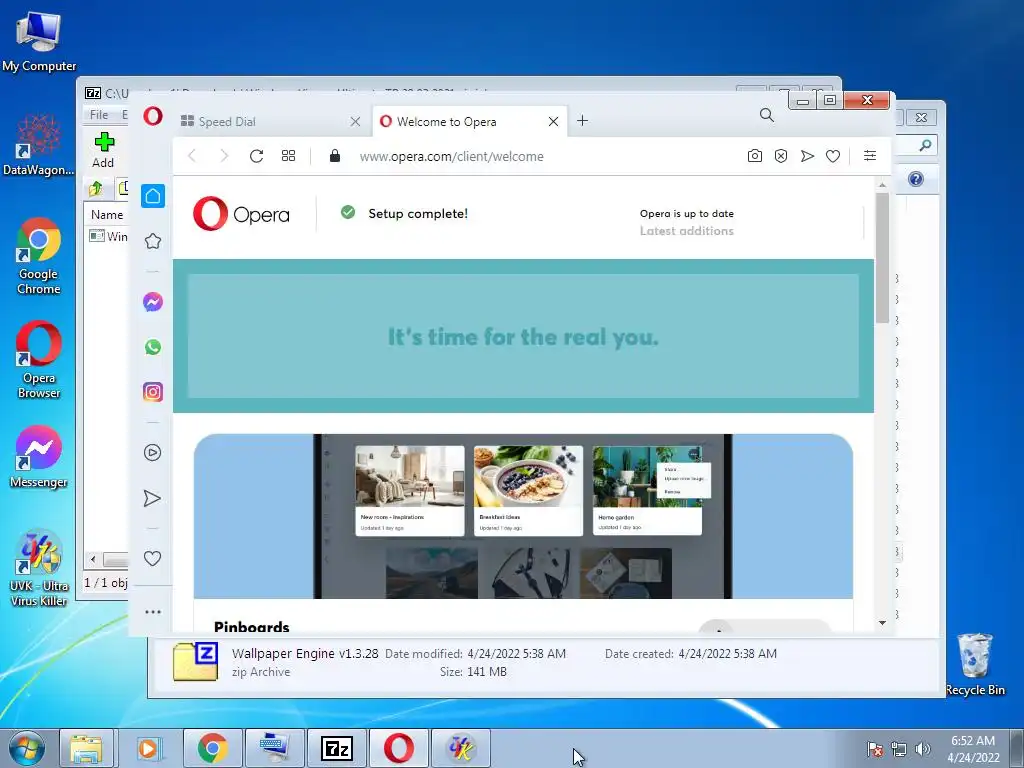Screen dimensions: 1024x768
Task: Open volume speaker tray icon
Action: [923, 749]
